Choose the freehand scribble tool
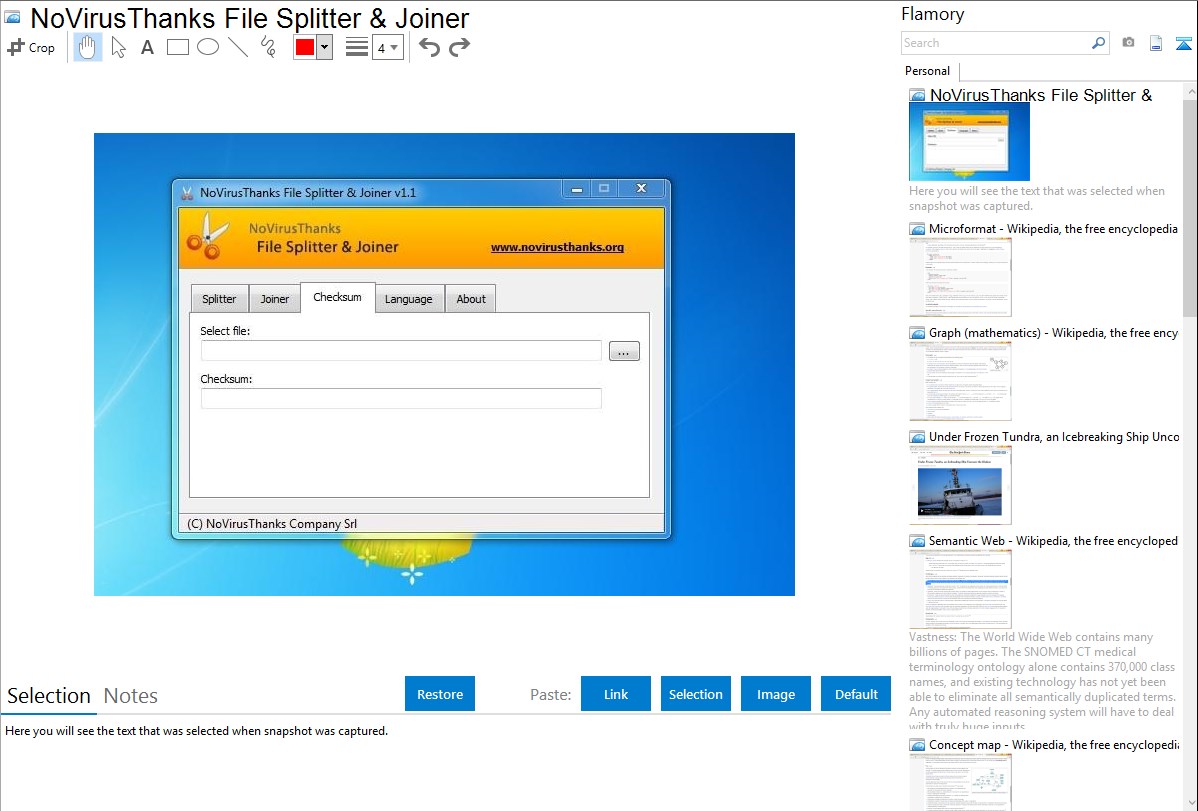This screenshot has height=811, width=1198. coord(268,47)
